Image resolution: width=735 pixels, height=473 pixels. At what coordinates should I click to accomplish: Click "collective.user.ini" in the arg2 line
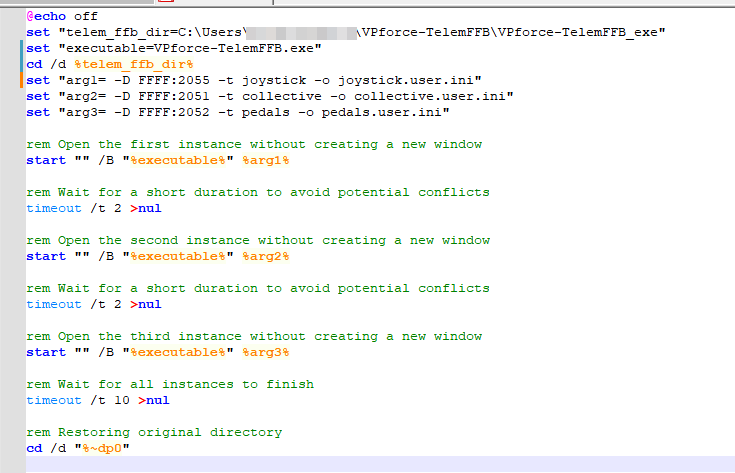click(x=430, y=97)
